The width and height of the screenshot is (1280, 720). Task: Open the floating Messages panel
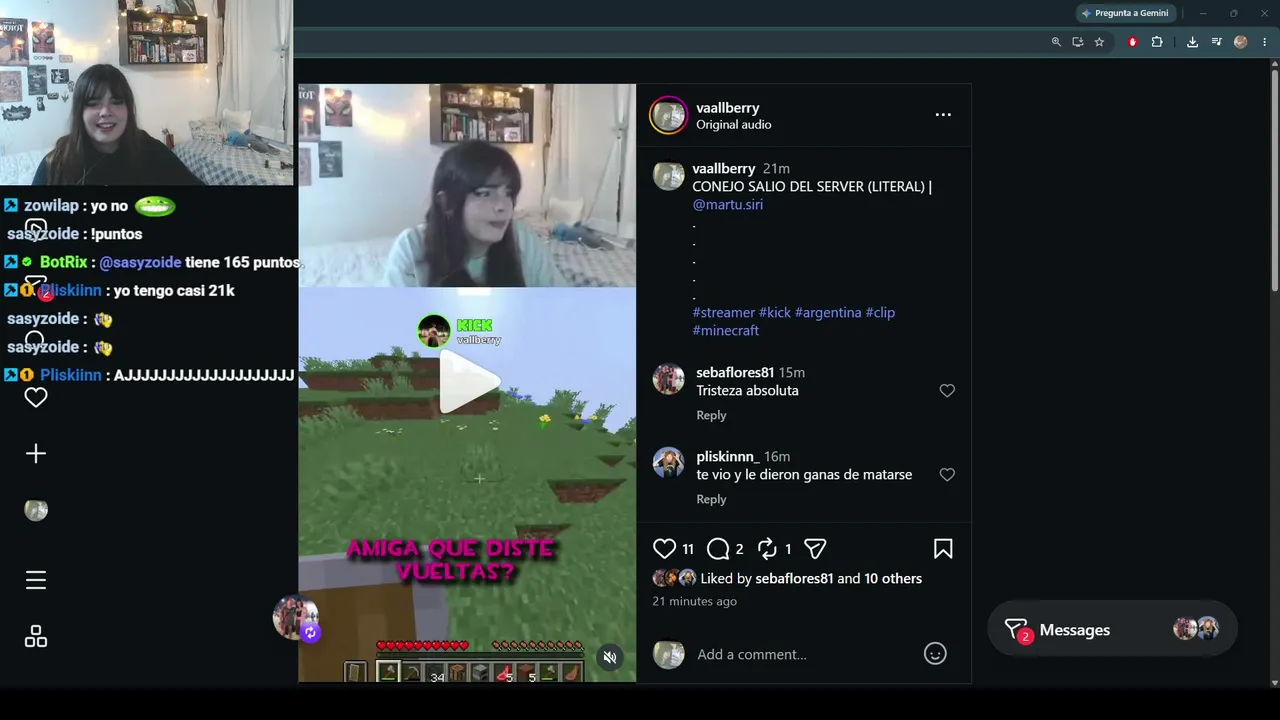click(1112, 630)
